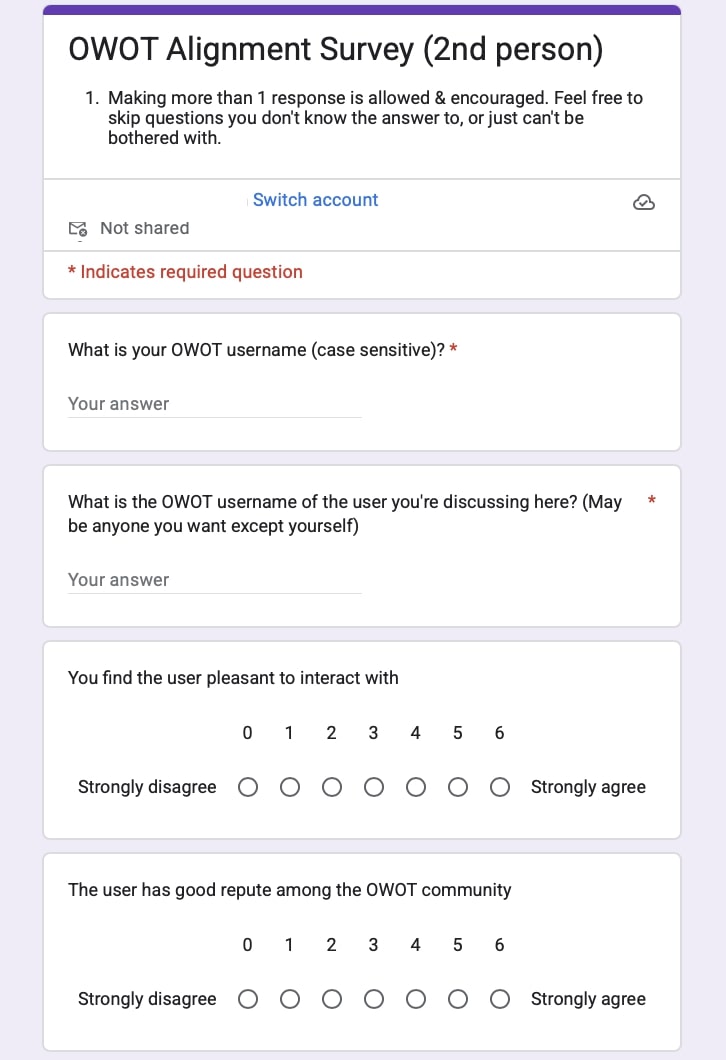
Task: Choose 1 for good repute question
Action: click(x=290, y=1000)
